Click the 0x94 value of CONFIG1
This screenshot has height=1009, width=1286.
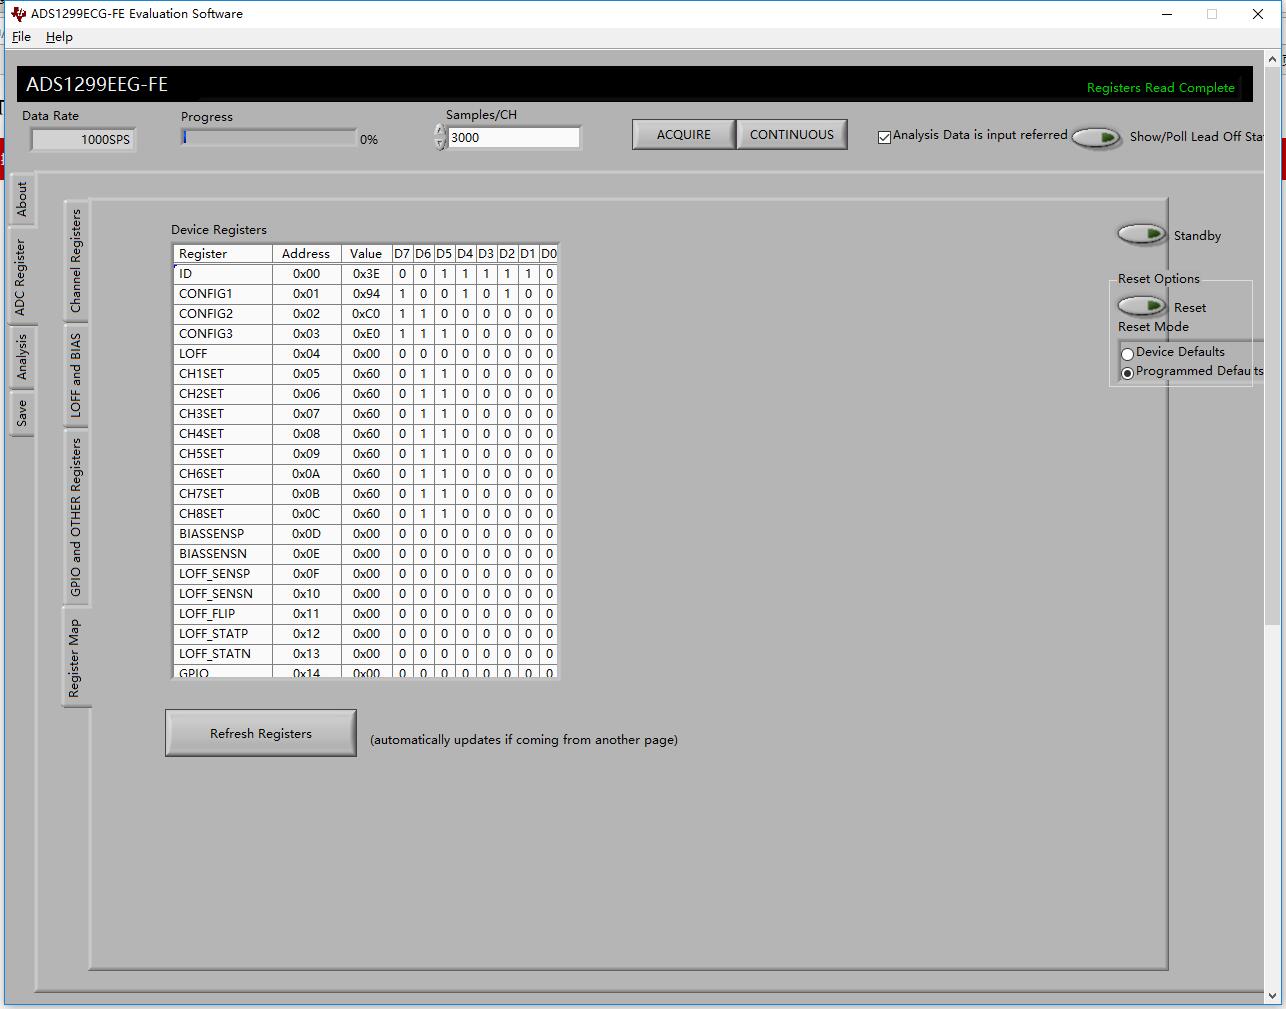366,293
